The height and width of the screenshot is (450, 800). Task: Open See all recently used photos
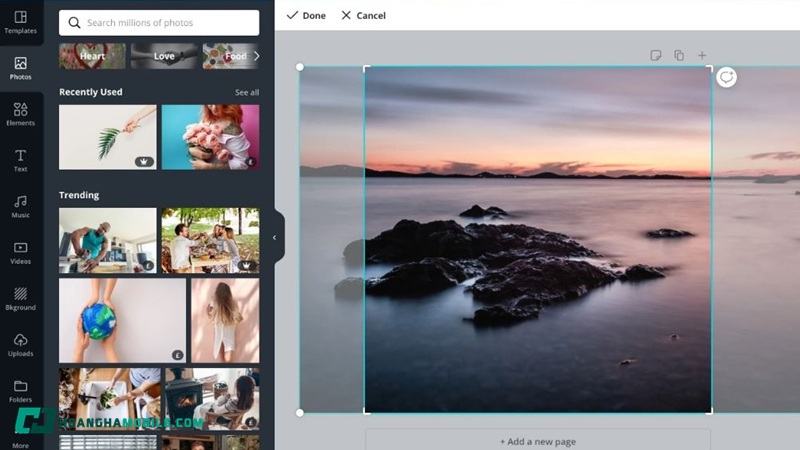point(246,93)
